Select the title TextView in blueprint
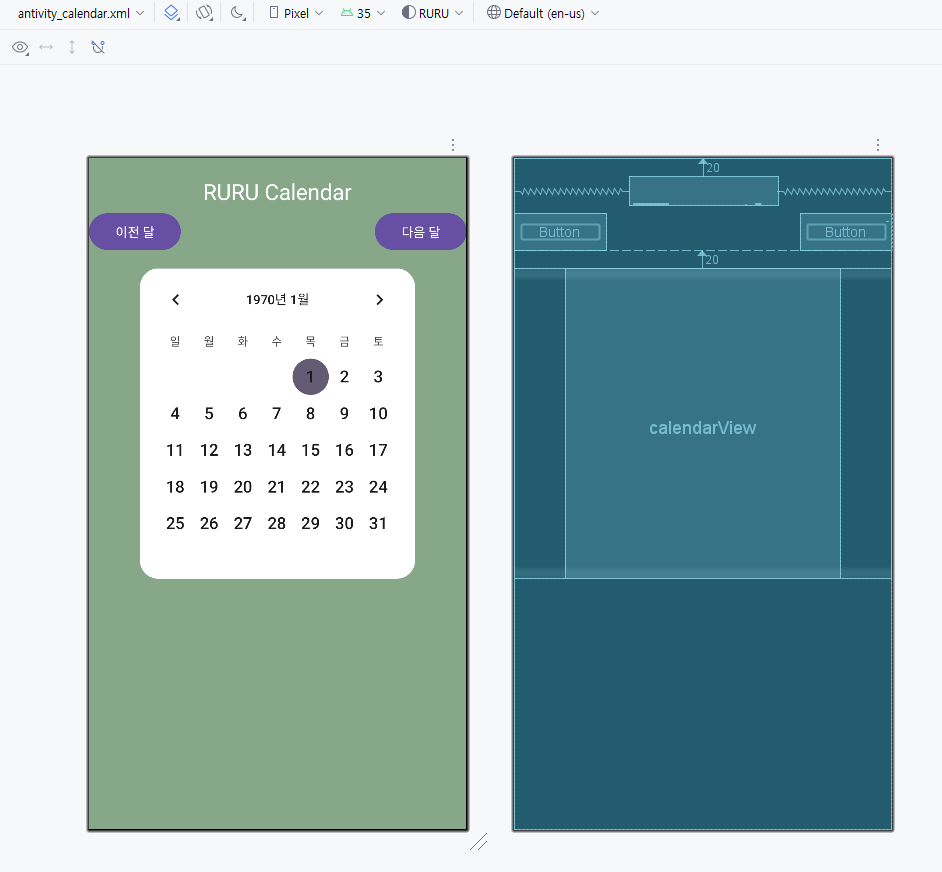 [703, 191]
